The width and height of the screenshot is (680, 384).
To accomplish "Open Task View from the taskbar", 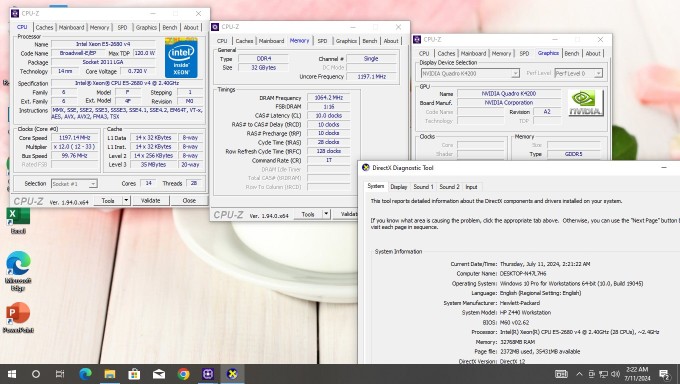I will pyautogui.click(x=60, y=374).
